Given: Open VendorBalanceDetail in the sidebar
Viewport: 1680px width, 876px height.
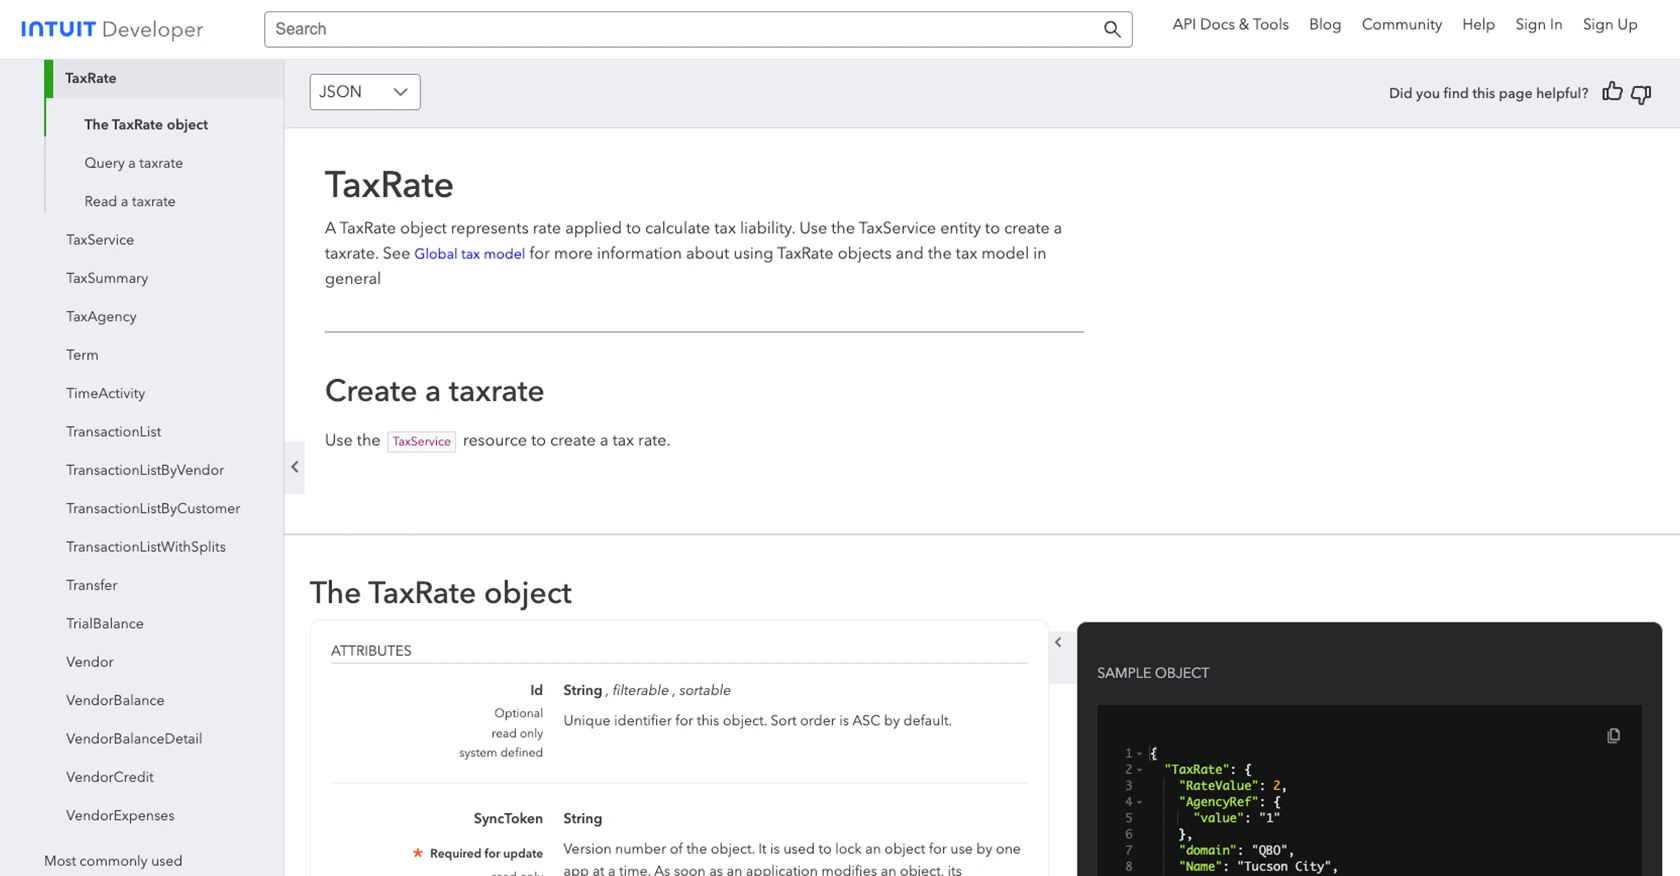Looking at the screenshot, I should [x=134, y=739].
